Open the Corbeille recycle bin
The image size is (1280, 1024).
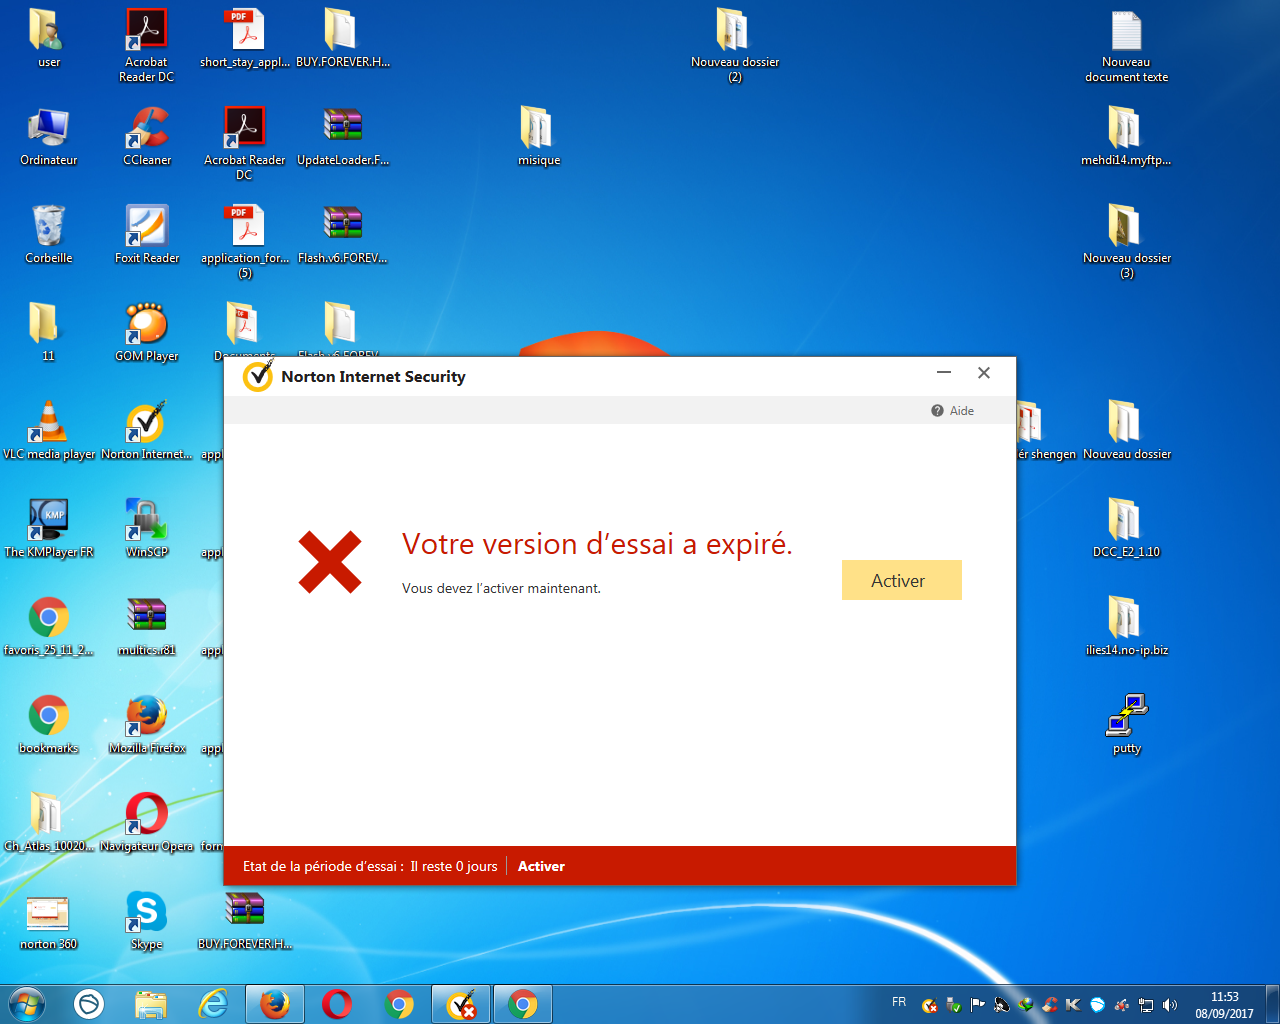coord(49,235)
